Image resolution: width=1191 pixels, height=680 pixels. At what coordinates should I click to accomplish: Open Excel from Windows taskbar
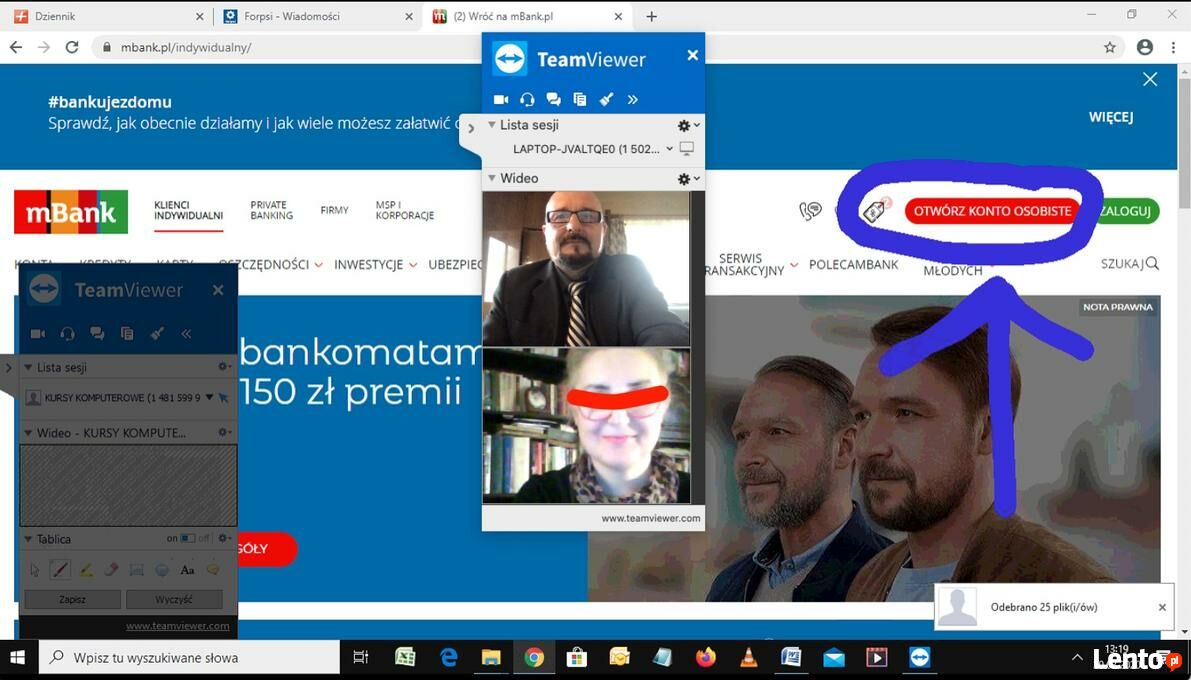pos(405,657)
